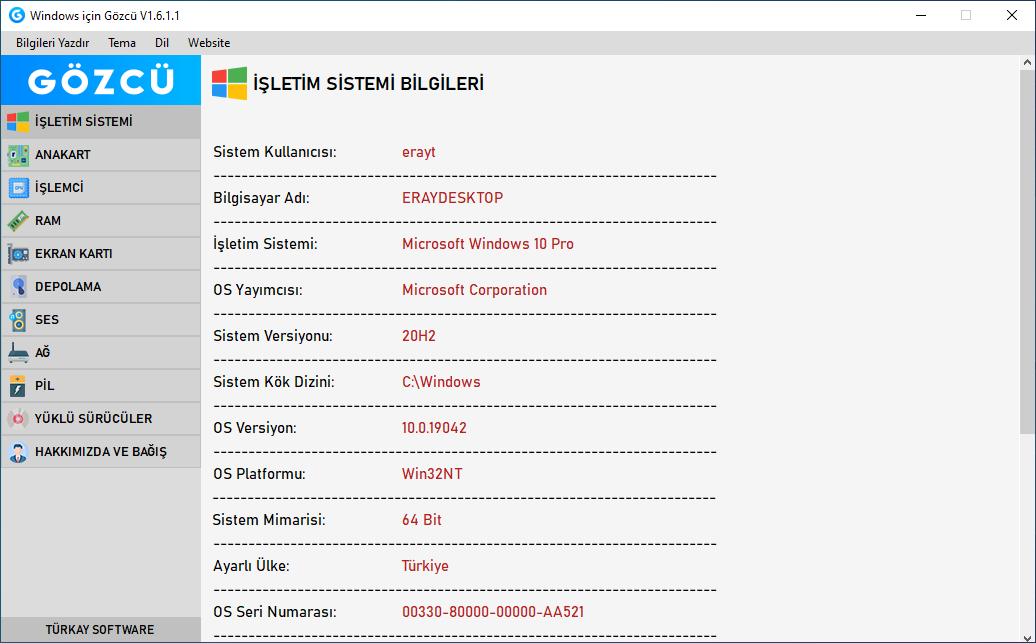Click the platform value Win32NT
This screenshot has width=1036, height=643.
[x=432, y=474]
